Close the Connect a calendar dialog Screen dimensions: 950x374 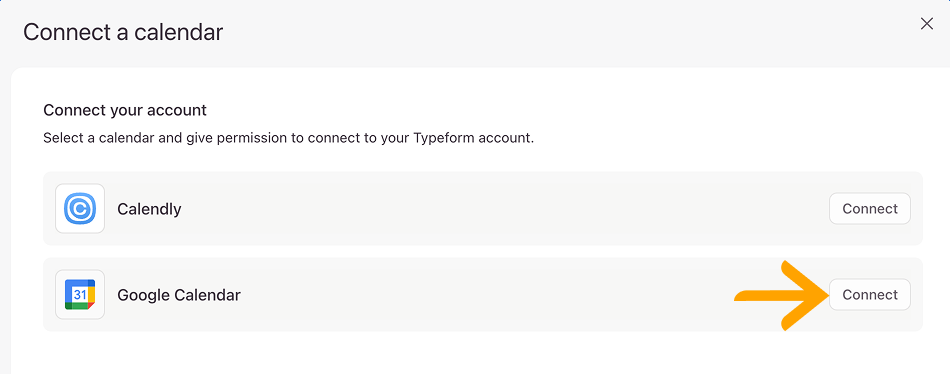click(926, 24)
